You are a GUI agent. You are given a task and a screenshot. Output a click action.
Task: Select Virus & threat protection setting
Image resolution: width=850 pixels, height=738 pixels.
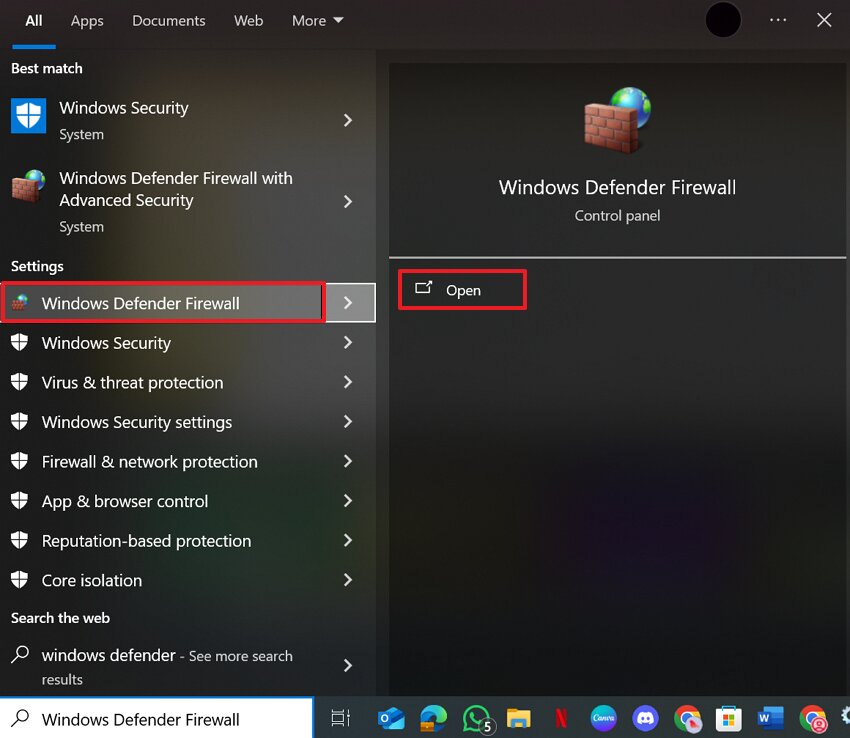[132, 382]
